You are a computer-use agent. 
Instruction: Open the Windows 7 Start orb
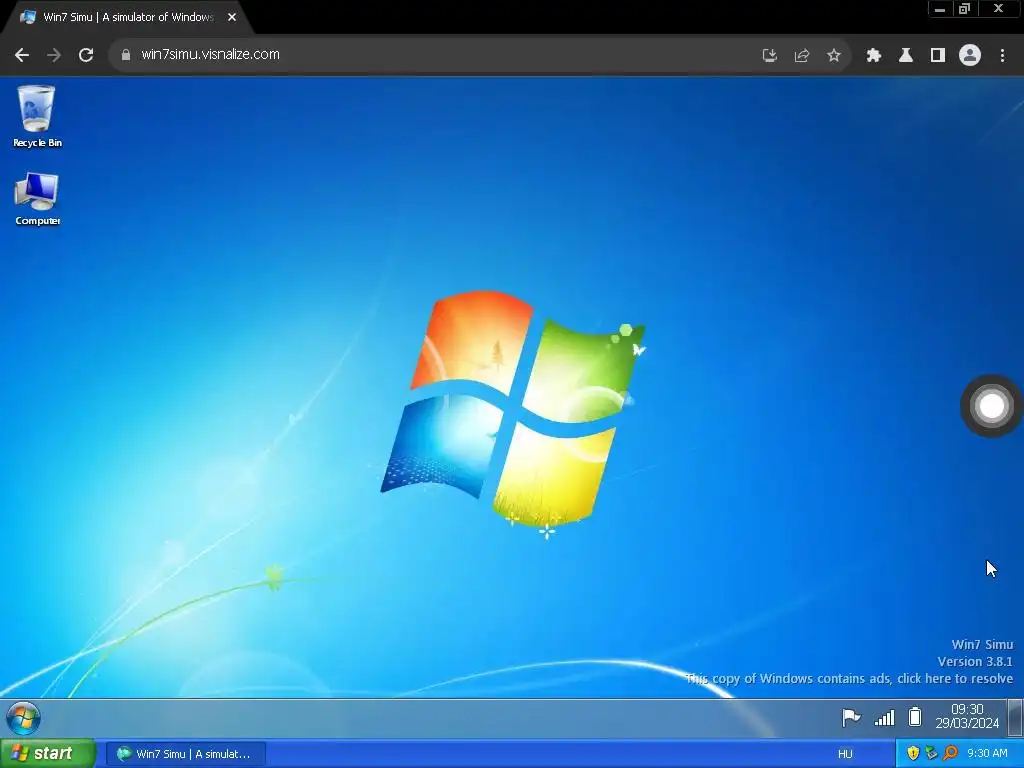point(24,718)
